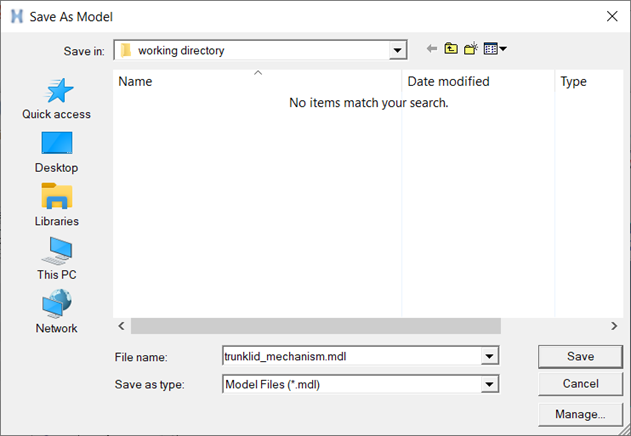The width and height of the screenshot is (631, 436).
Task: Click the Back navigation arrow icon
Action: click(x=432, y=49)
